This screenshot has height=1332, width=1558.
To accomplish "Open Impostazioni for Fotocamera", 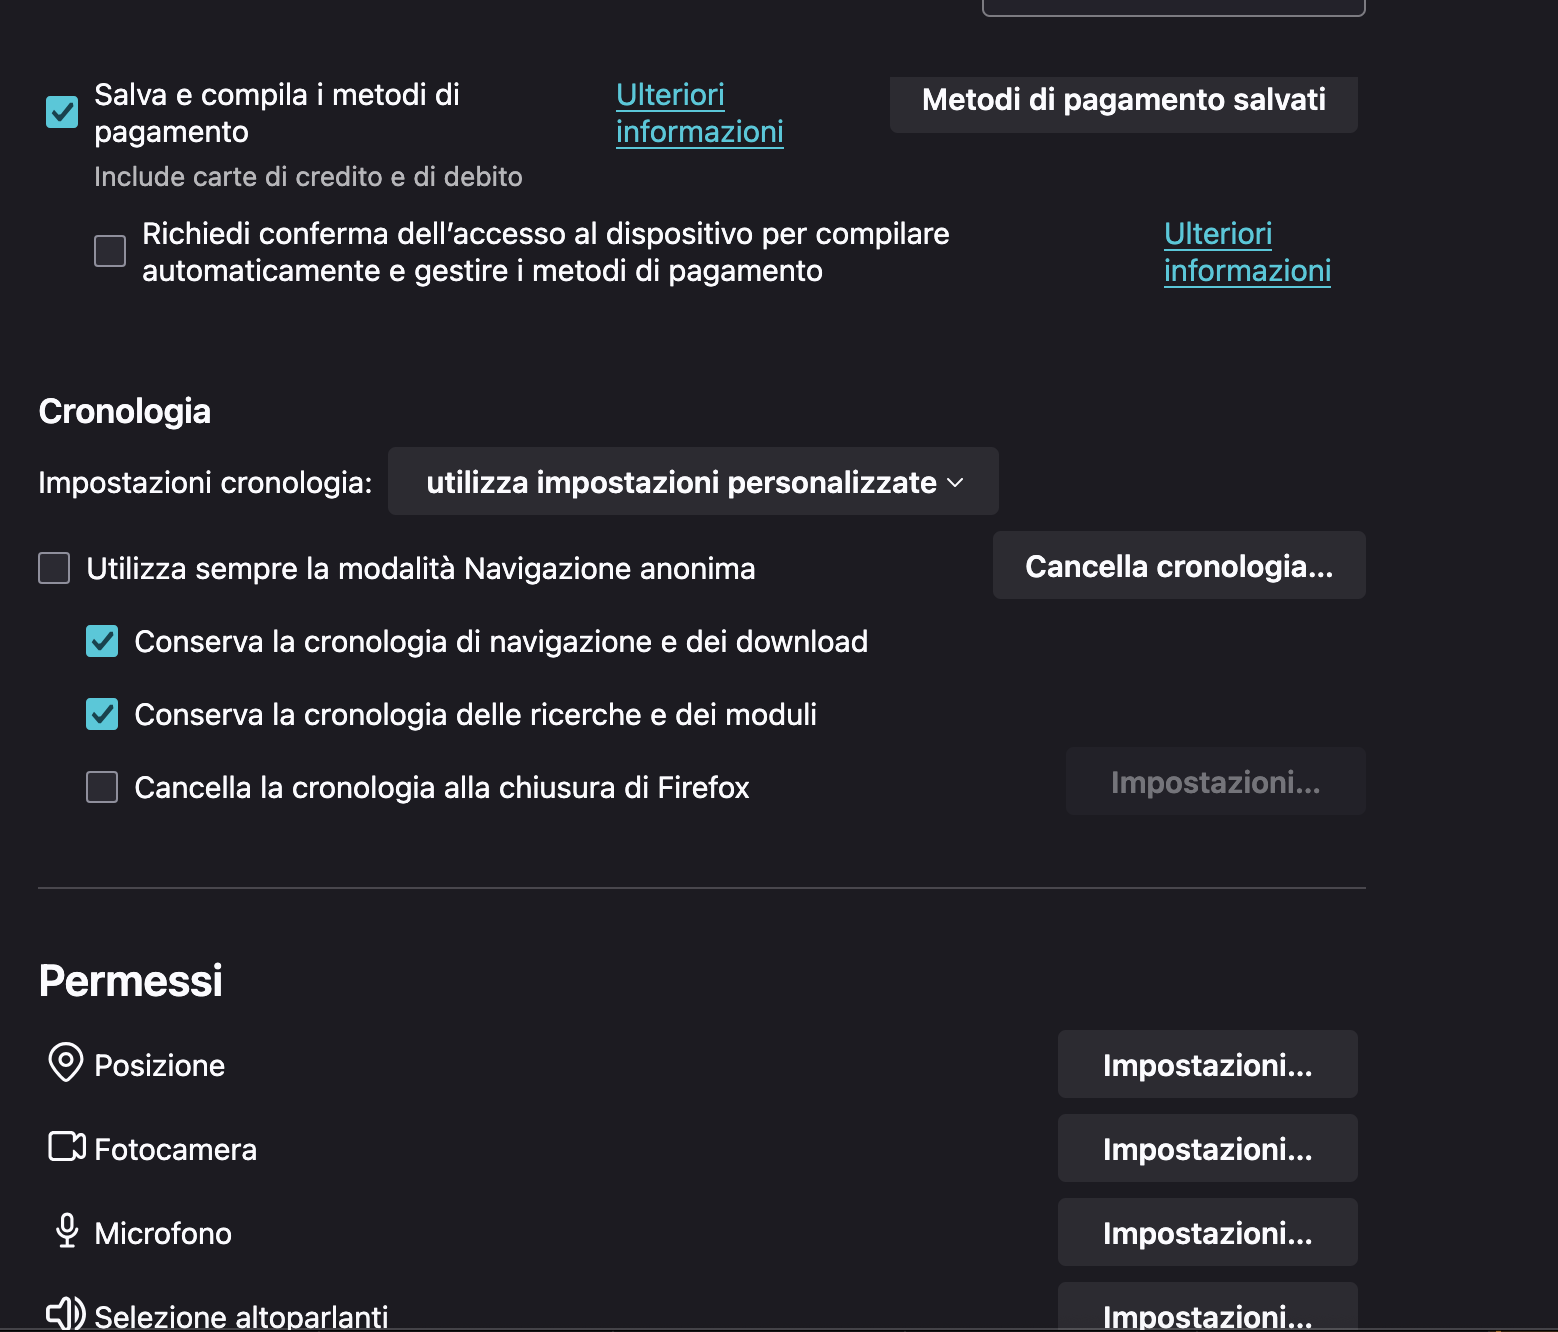I will click(x=1207, y=1149).
